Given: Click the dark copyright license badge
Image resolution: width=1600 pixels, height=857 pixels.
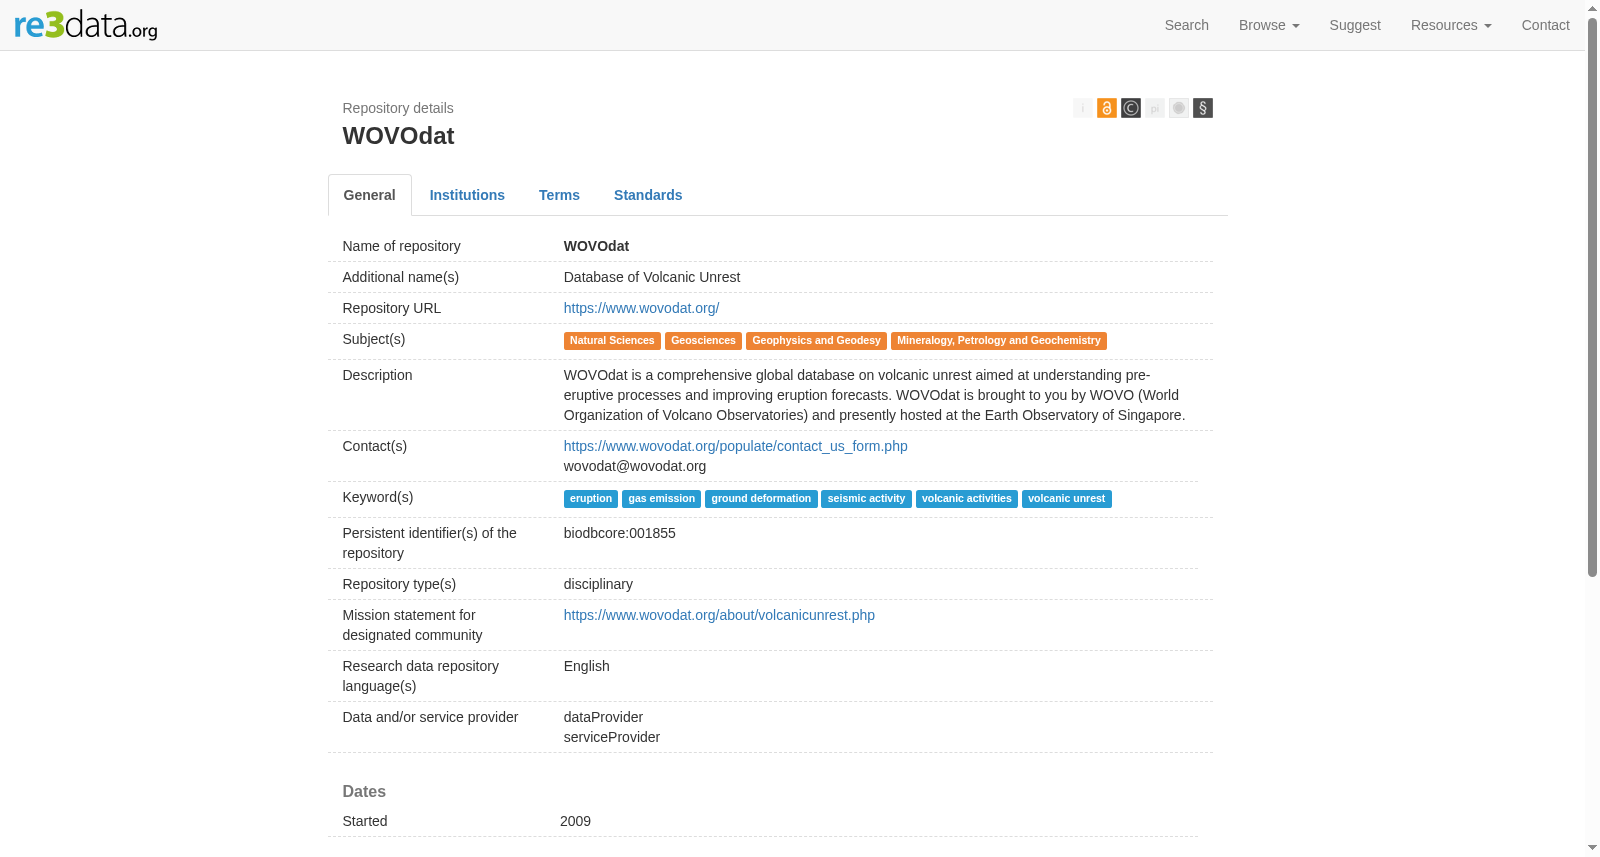Looking at the screenshot, I should coord(1131,108).
